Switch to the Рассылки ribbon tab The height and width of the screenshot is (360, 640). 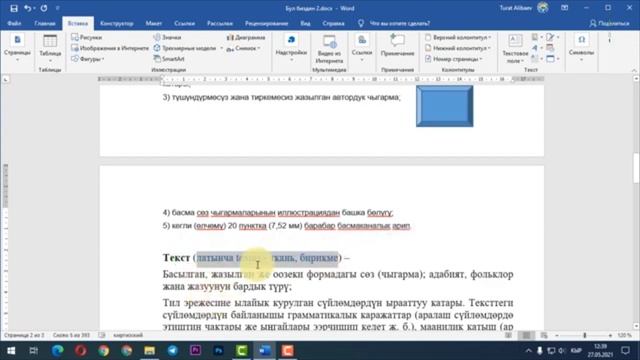(x=220, y=24)
